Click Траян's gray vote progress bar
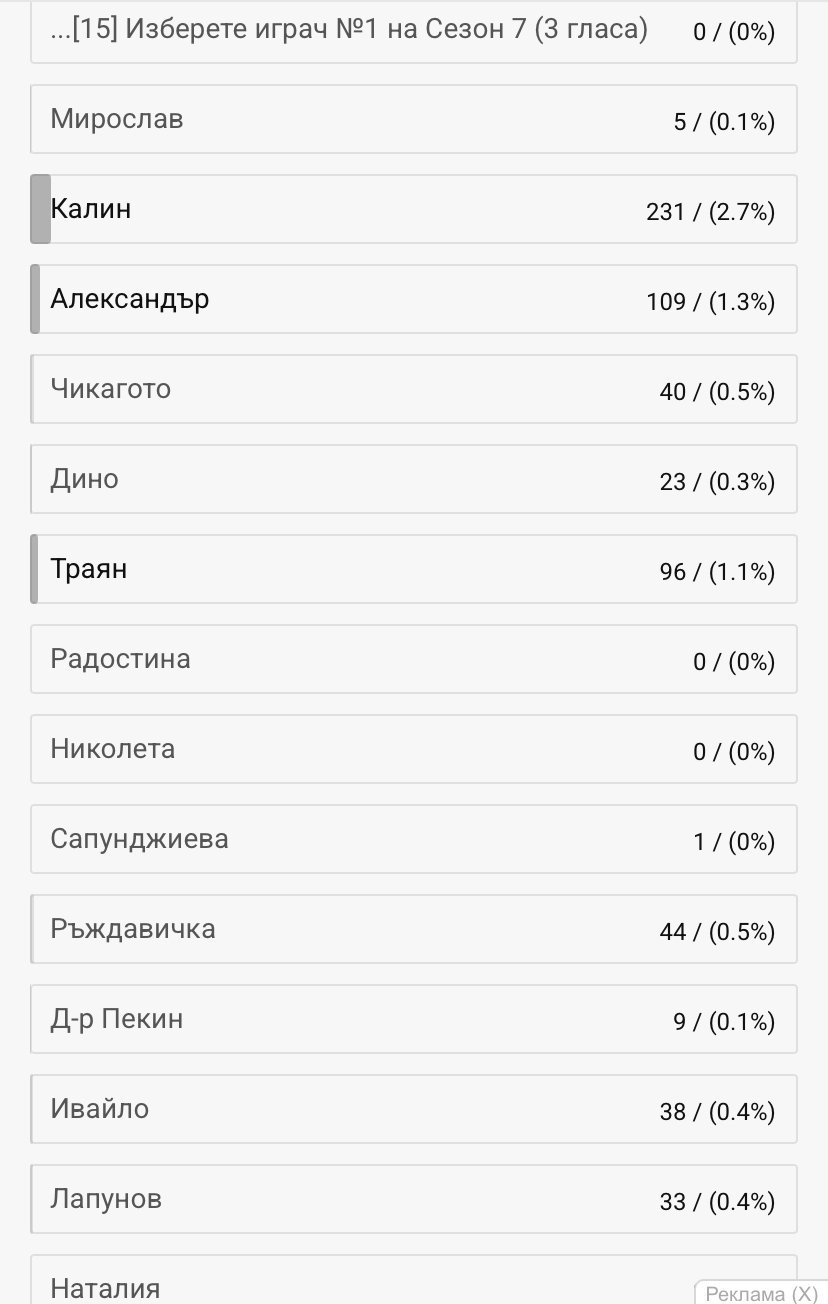Screen dimensions: 828x1304 [x=34, y=569]
